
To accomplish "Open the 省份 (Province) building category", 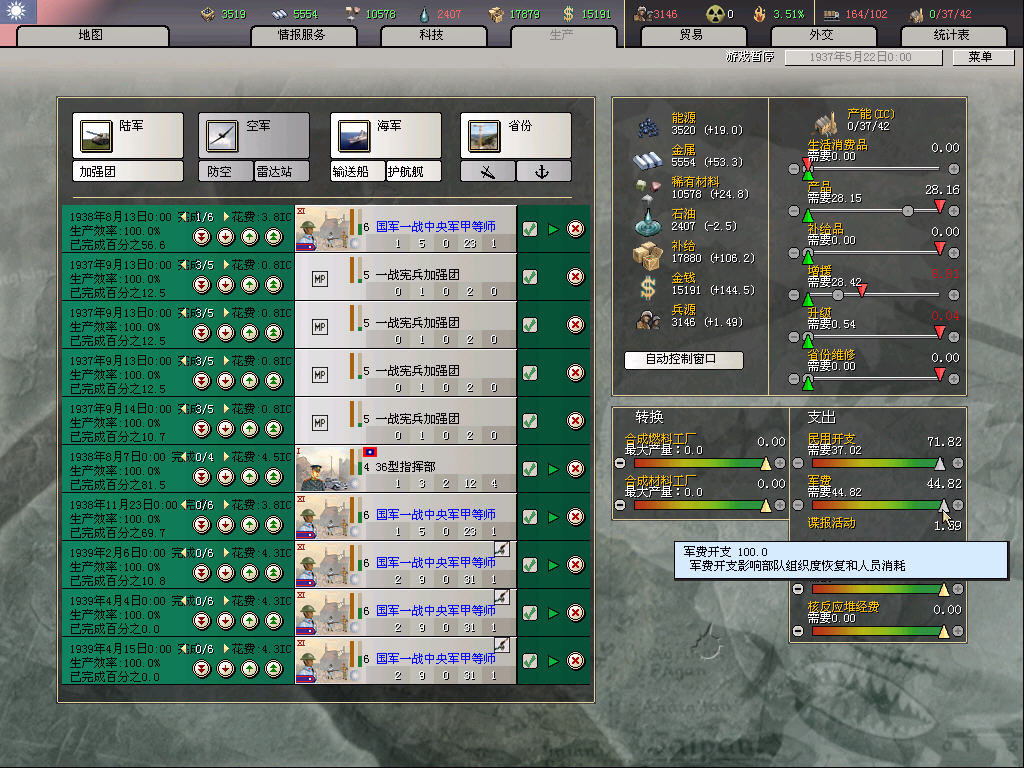I will [515, 135].
